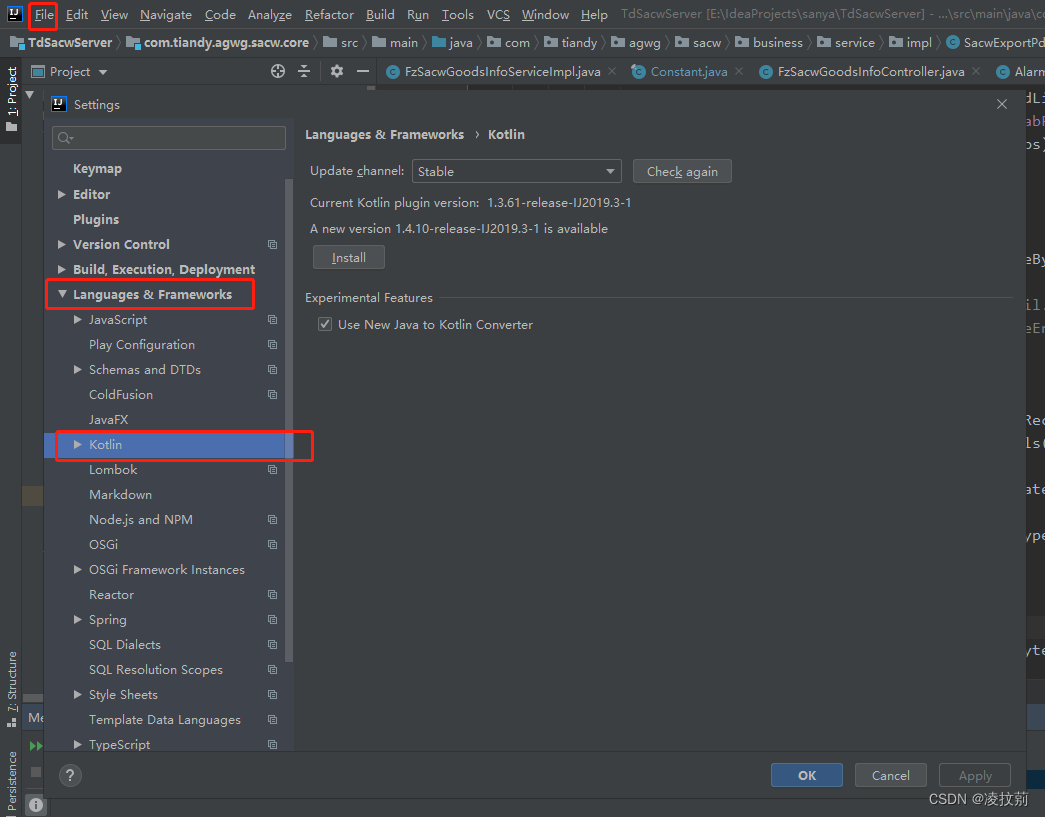Image resolution: width=1045 pixels, height=817 pixels.
Task: Click the settings tree vertical scrollbar
Action: click(x=289, y=420)
